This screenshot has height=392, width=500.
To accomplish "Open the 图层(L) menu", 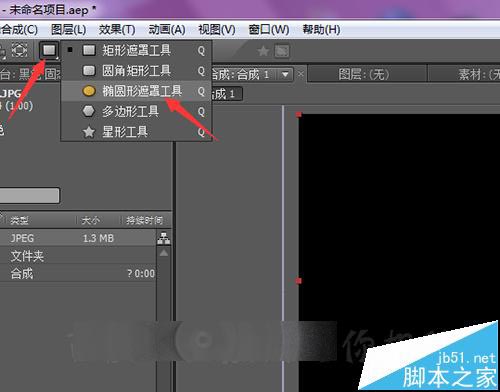I will coord(68,30).
